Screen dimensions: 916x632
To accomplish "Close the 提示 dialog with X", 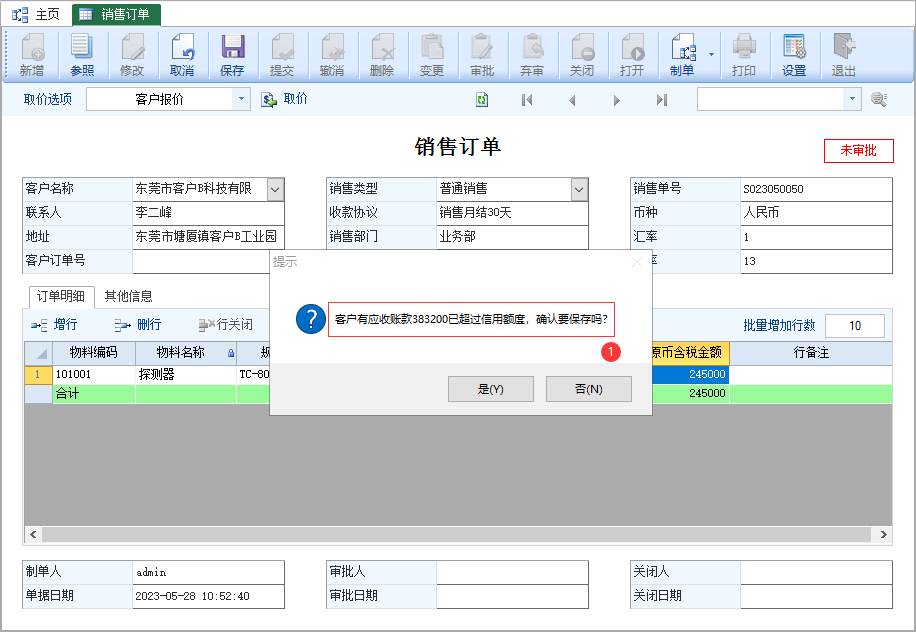I will [x=637, y=262].
